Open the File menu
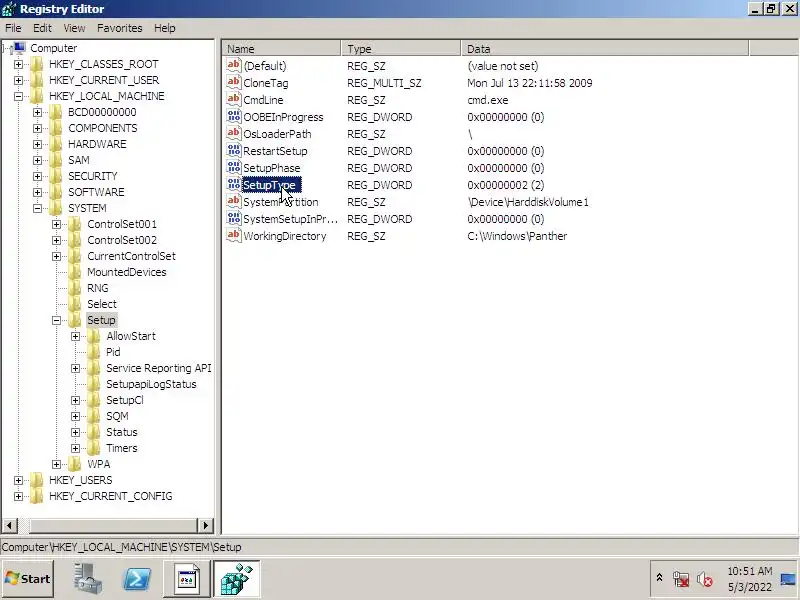Viewport: 800px width, 600px height. pos(13,28)
